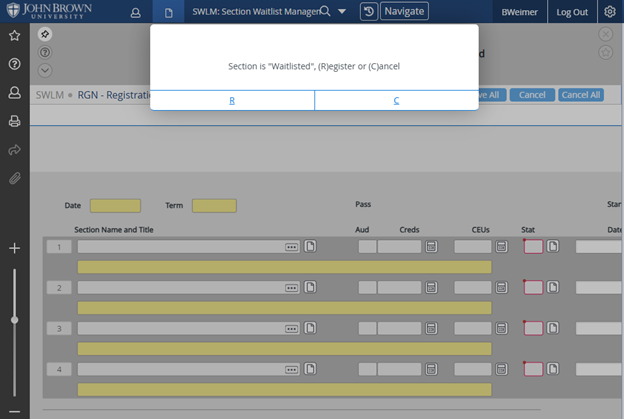
Task: Click Log Out in the header
Action: coord(572,12)
